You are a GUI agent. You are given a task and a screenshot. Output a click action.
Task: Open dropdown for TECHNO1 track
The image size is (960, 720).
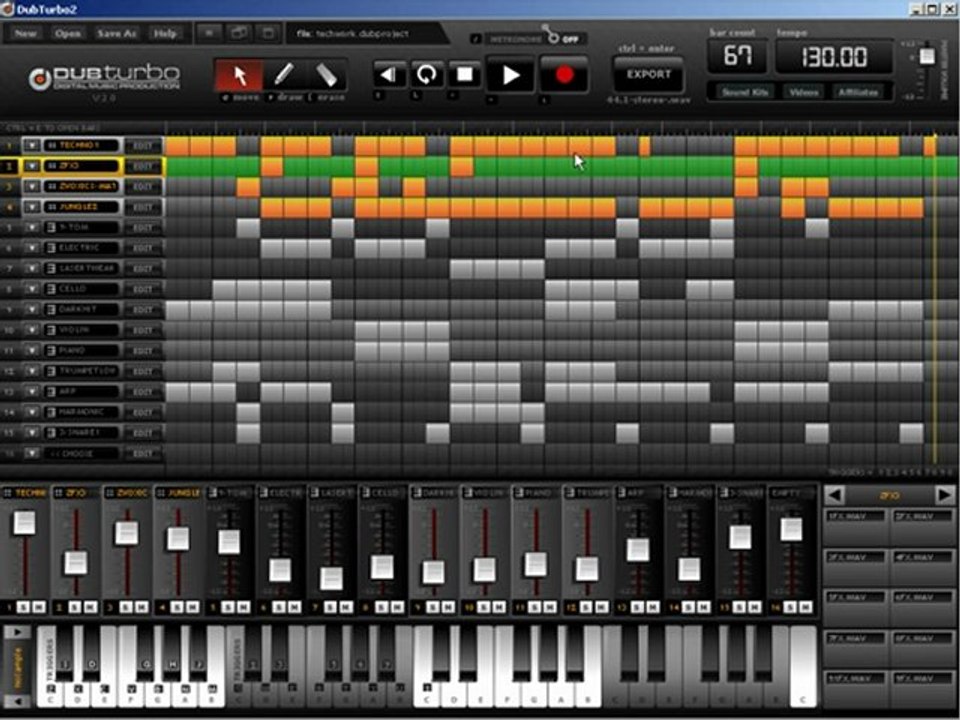pyautogui.click(x=31, y=146)
